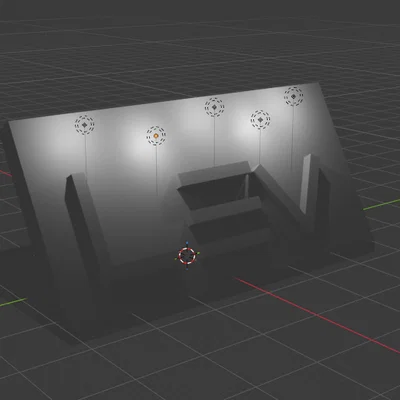Viewport: 400px width, 400px height.
Task: Select the point light above letter L
Action: coord(84,125)
